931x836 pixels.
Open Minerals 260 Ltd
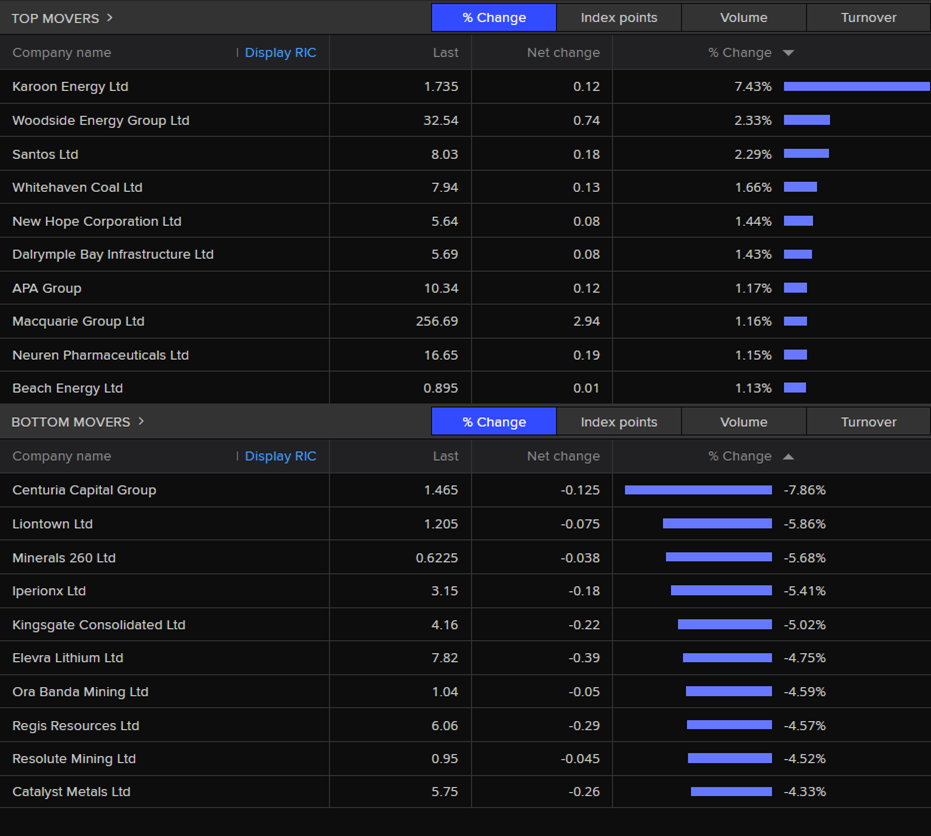(64, 558)
